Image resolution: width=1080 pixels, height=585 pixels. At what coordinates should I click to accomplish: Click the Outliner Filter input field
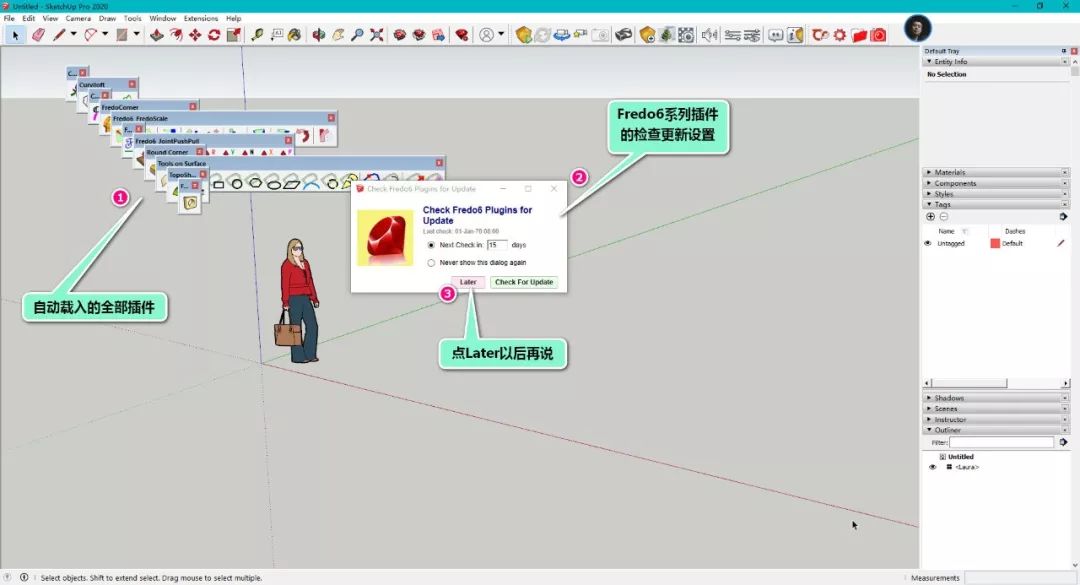click(1001, 442)
